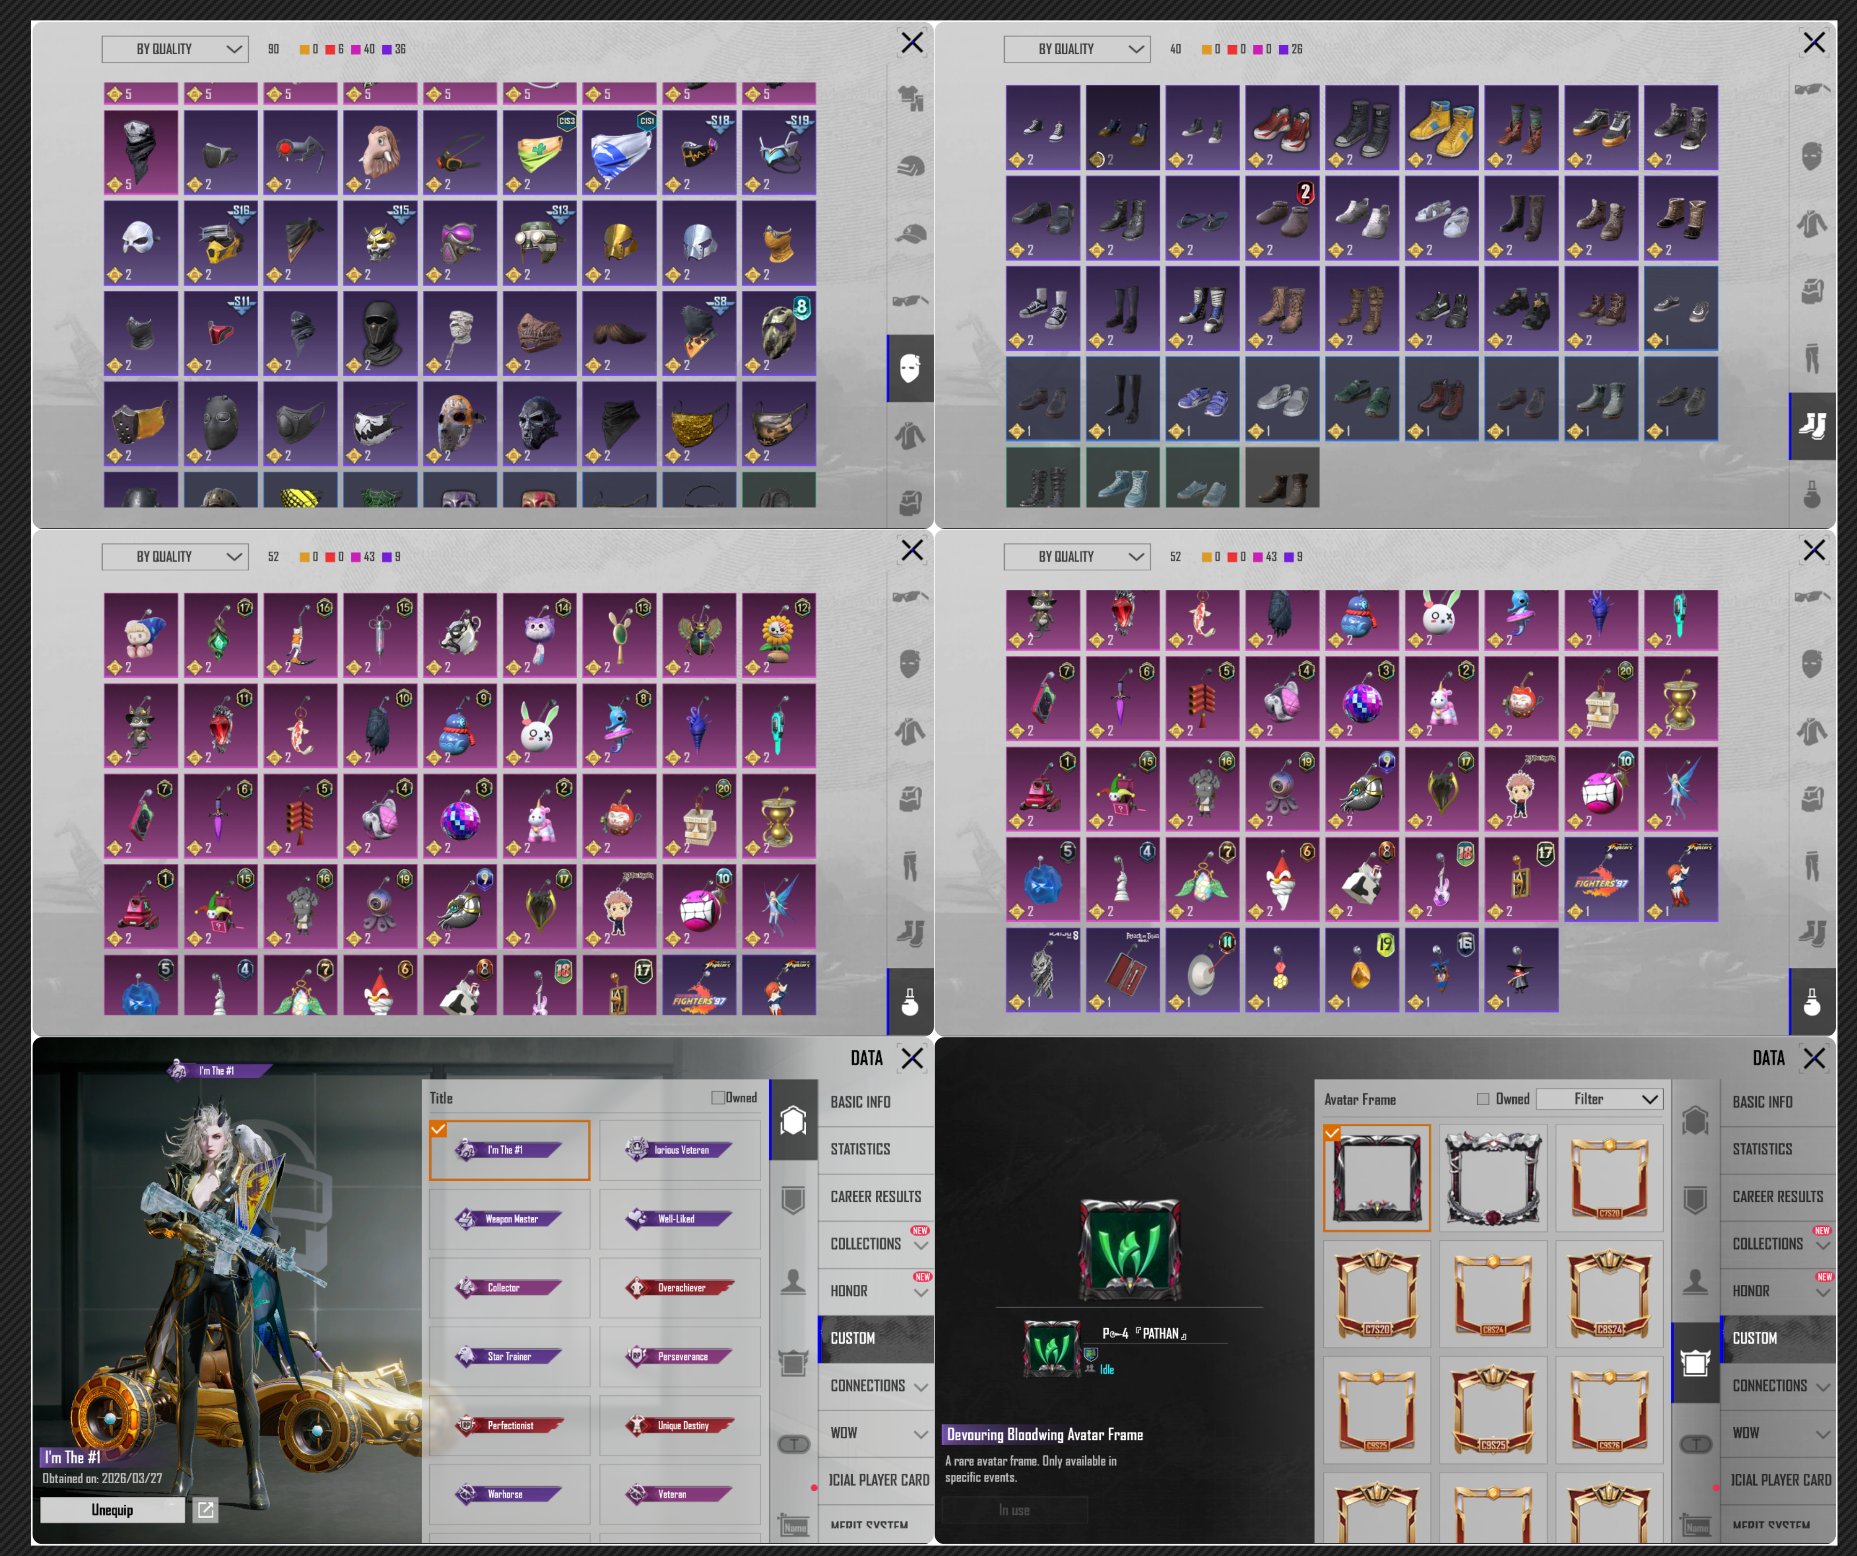Image resolution: width=1857 pixels, height=1556 pixels.
Task: Click the Devouring Bloodwing avatar preview
Action: (1129, 1249)
